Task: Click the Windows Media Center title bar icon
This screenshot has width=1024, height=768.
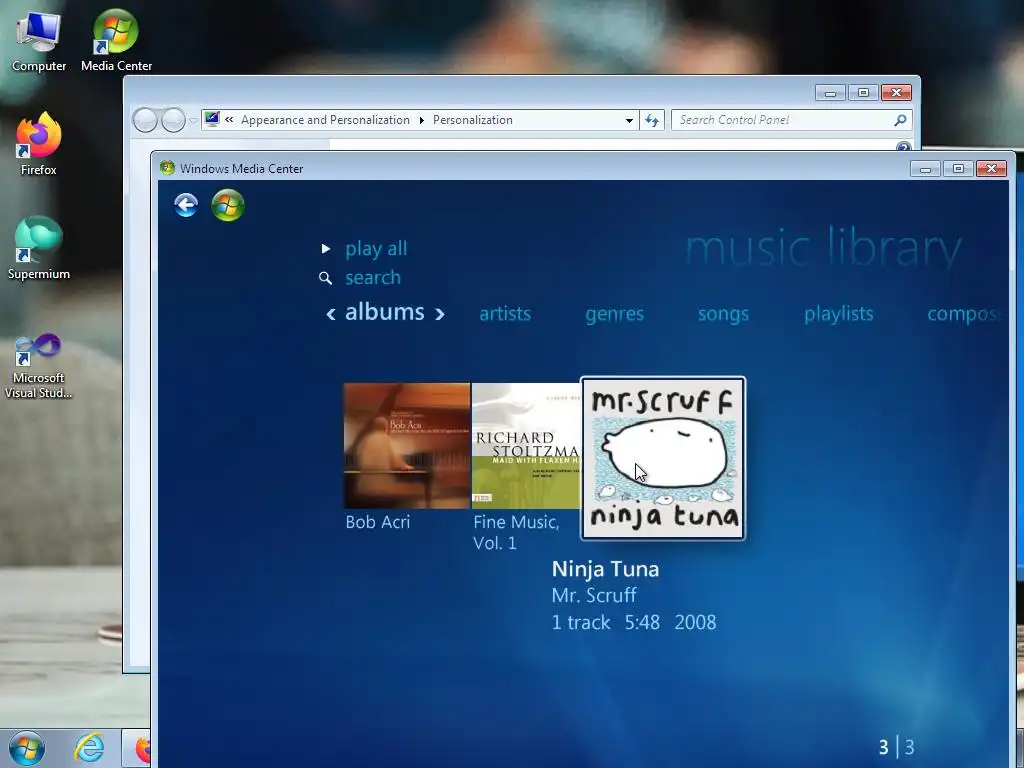Action: point(167,168)
